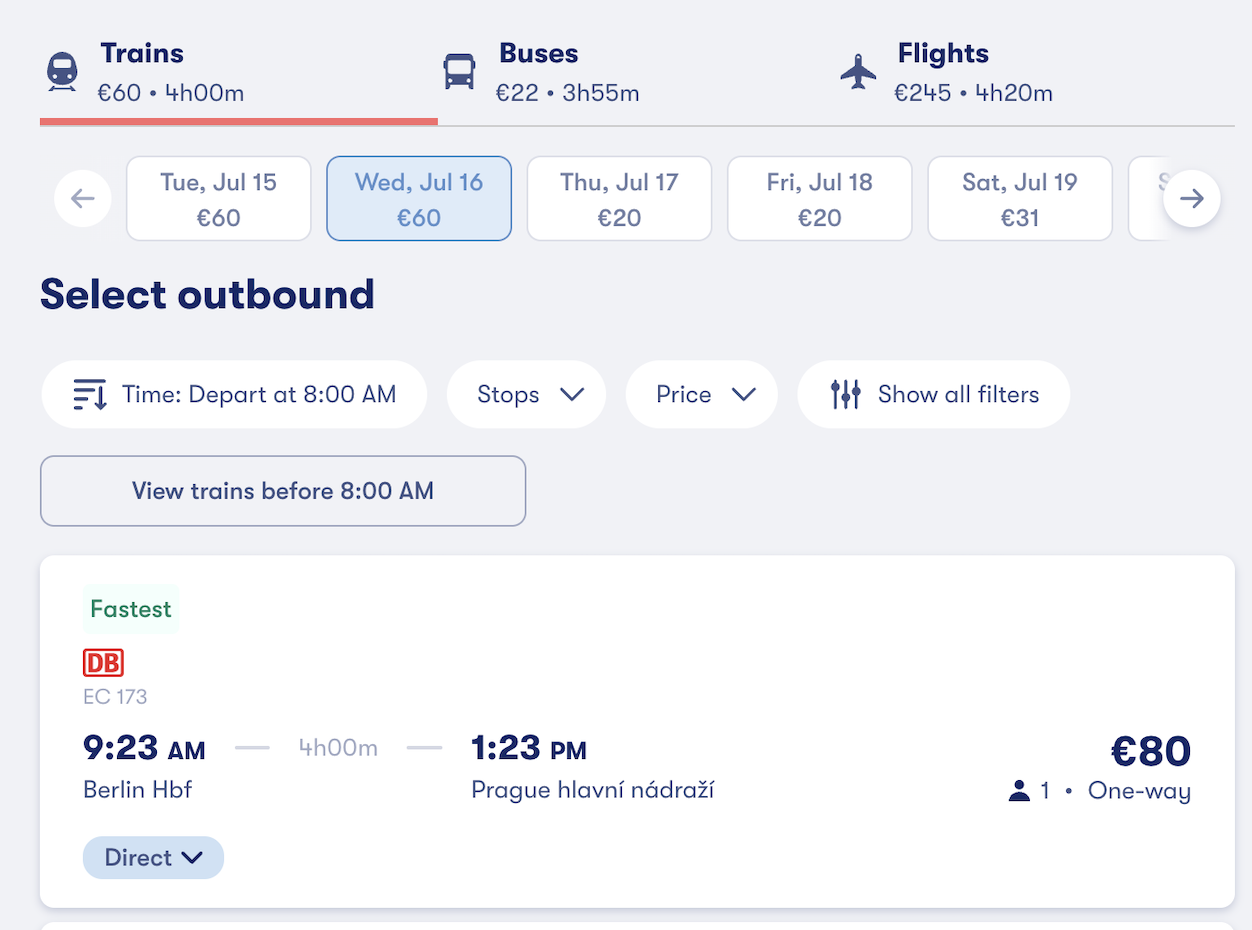Open Show all filters
The height and width of the screenshot is (930, 1252).
point(934,395)
